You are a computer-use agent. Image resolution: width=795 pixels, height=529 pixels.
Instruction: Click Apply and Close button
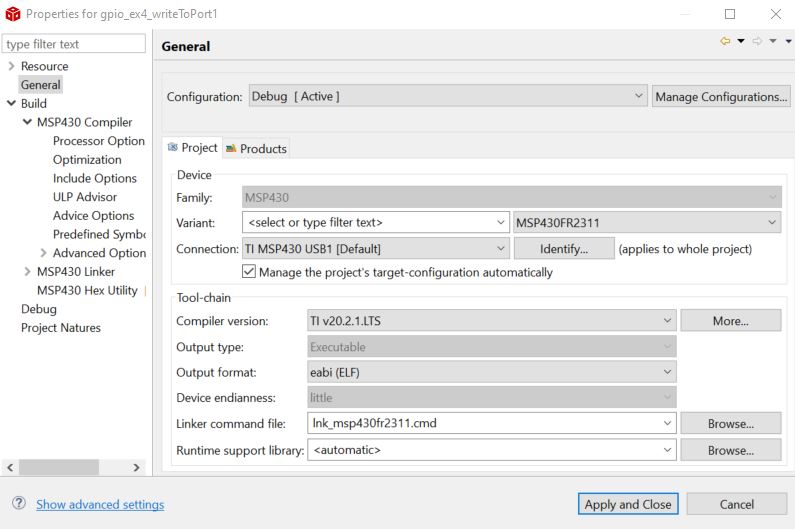pyautogui.click(x=628, y=504)
